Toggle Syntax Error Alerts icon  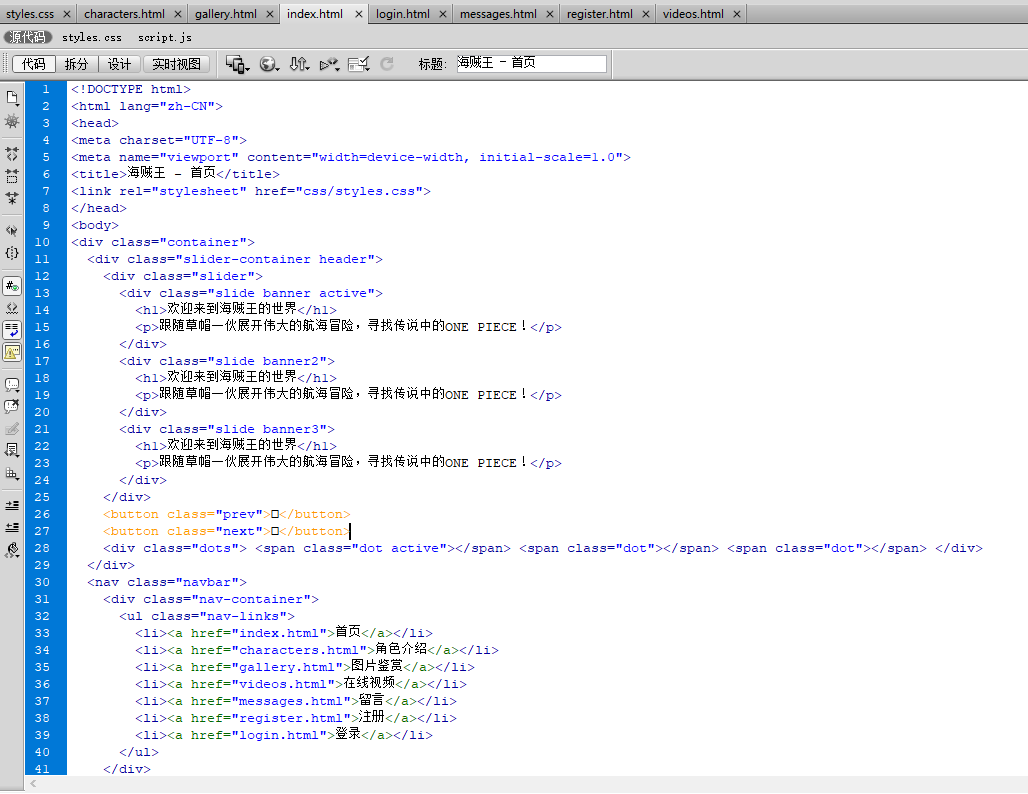click(x=12, y=352)
